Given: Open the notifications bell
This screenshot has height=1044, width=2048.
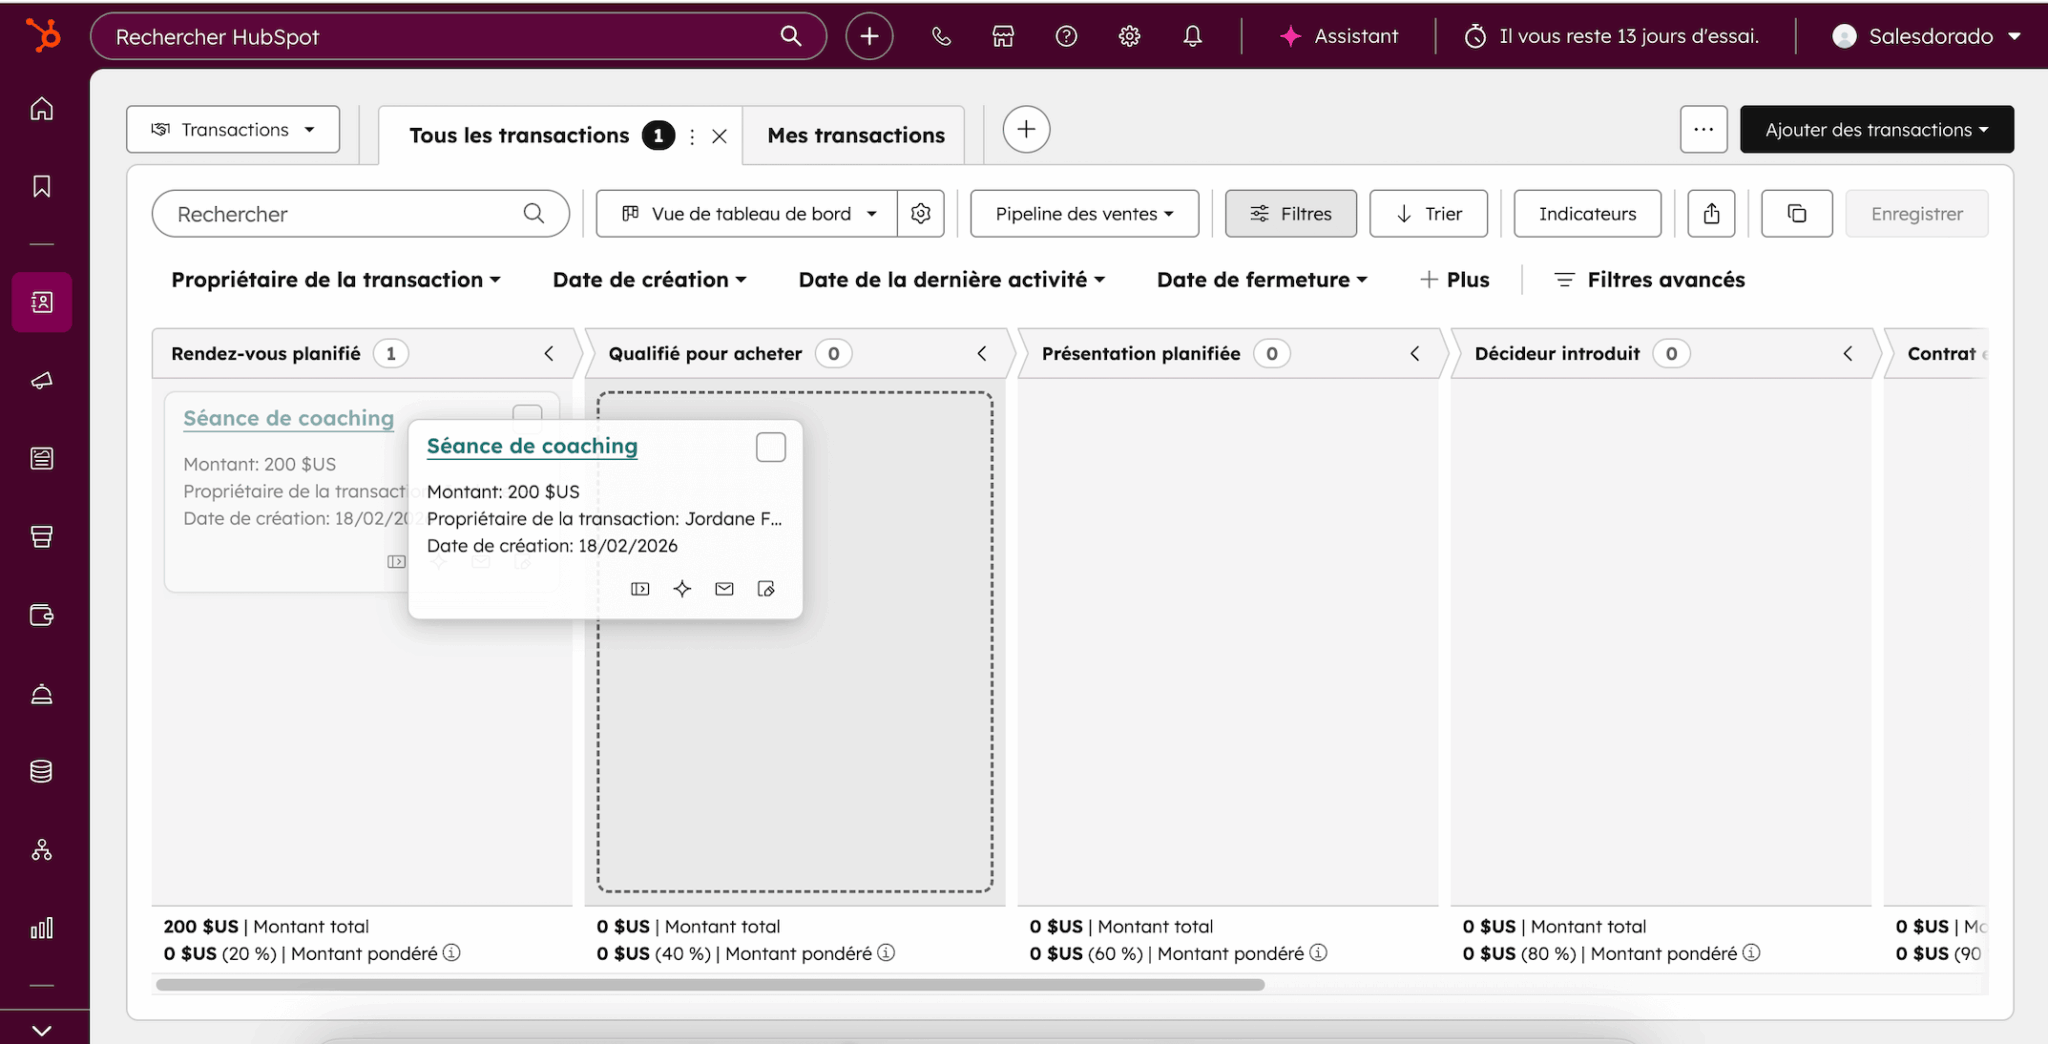Looking at the screenshot, I should coord(1192,36).
